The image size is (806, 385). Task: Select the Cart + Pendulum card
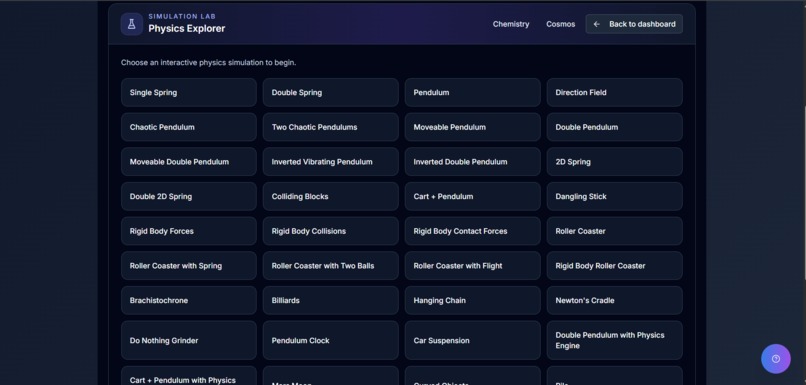coord(472,196)
